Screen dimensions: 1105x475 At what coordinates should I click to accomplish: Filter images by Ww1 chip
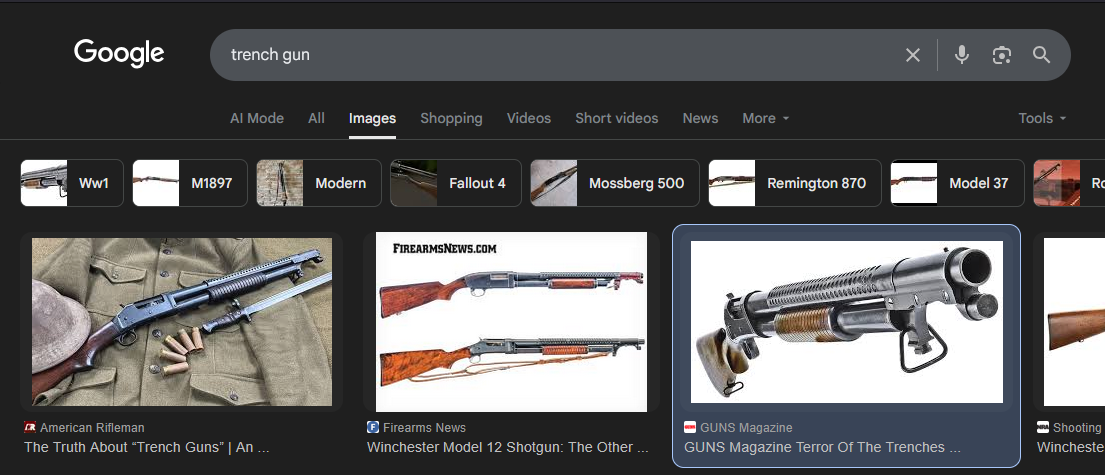pyautogui.click(x=72, y=183)
